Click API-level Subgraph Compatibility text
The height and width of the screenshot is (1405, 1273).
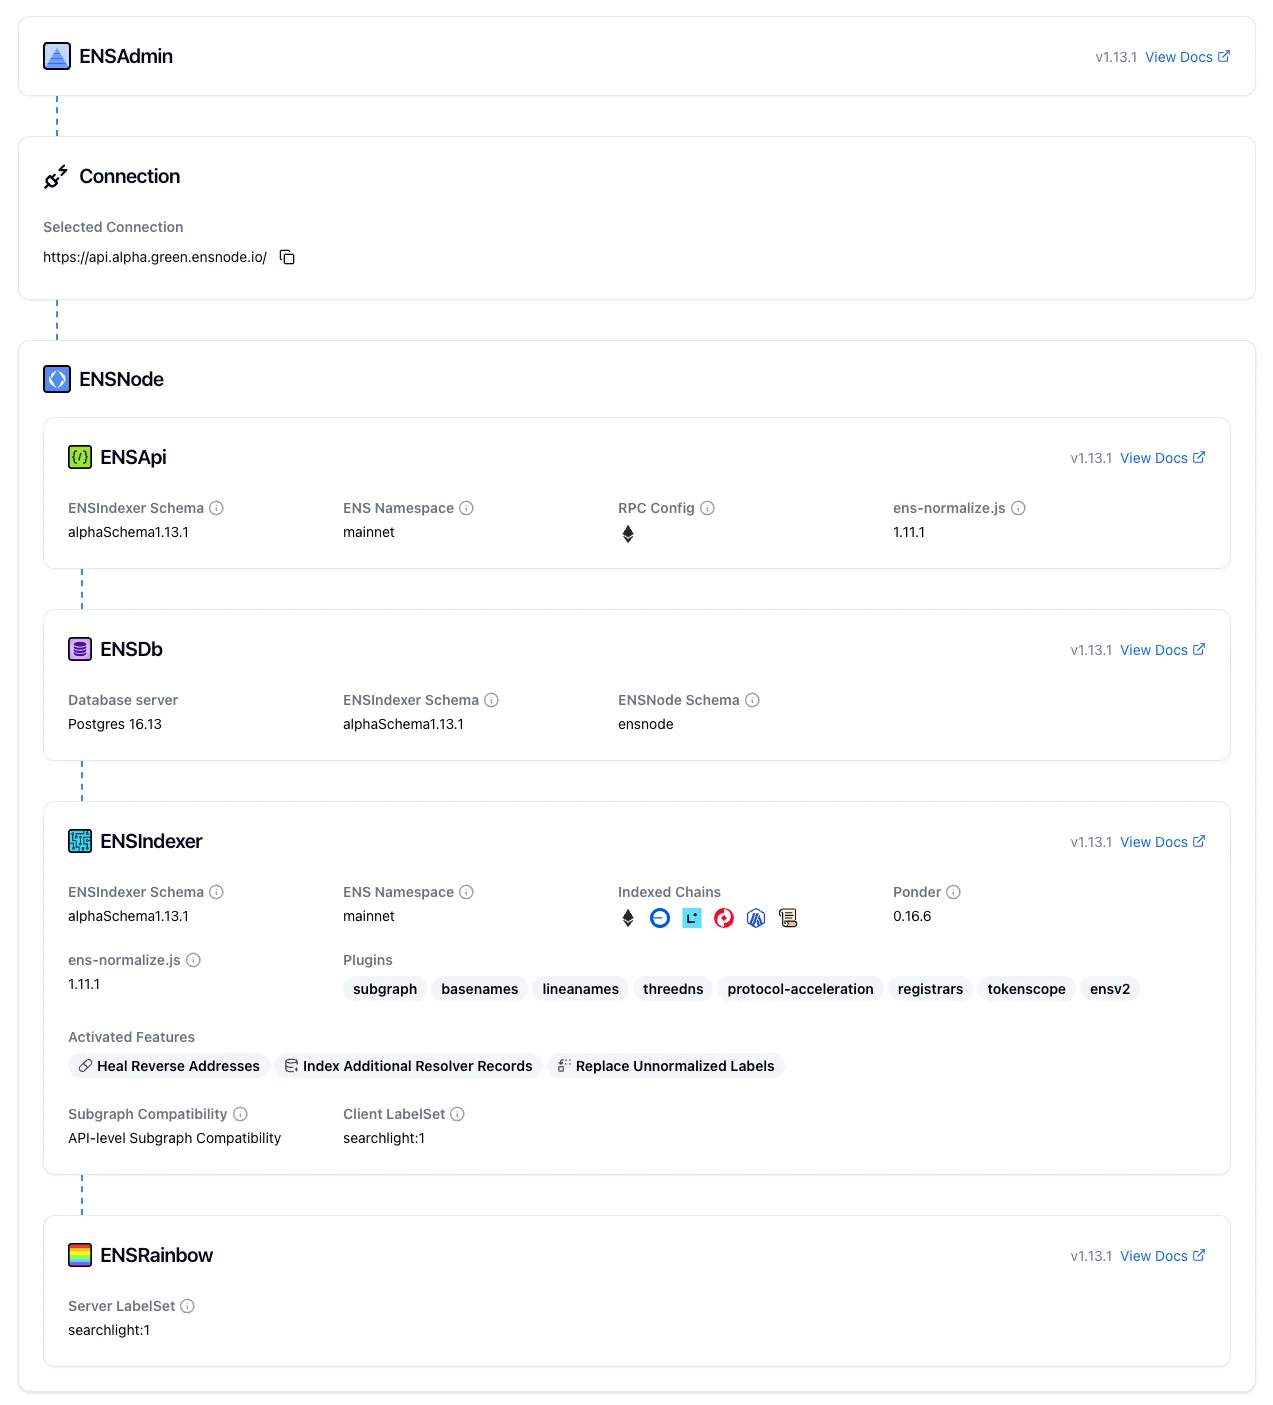pos(174,1138)
